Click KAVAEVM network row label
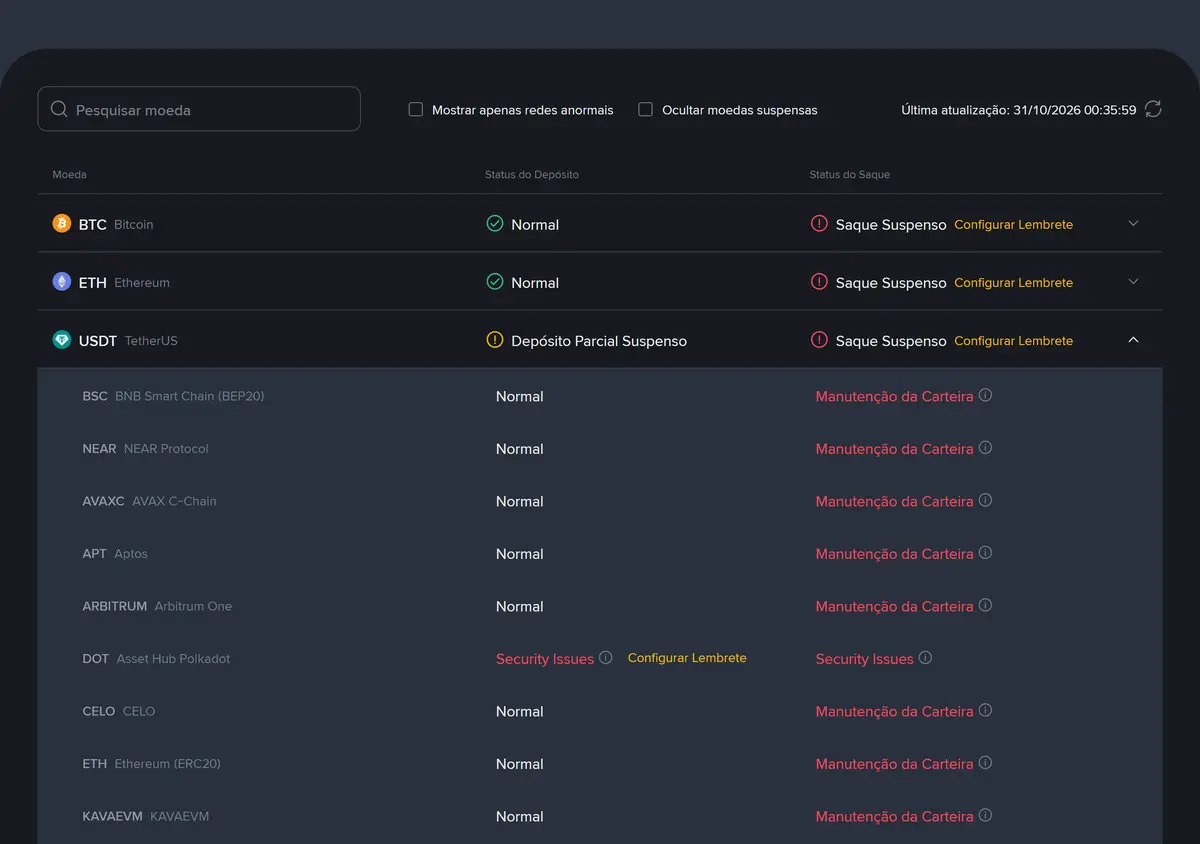This screenshot has width=1200, height=844. click(x=146, y=816)
